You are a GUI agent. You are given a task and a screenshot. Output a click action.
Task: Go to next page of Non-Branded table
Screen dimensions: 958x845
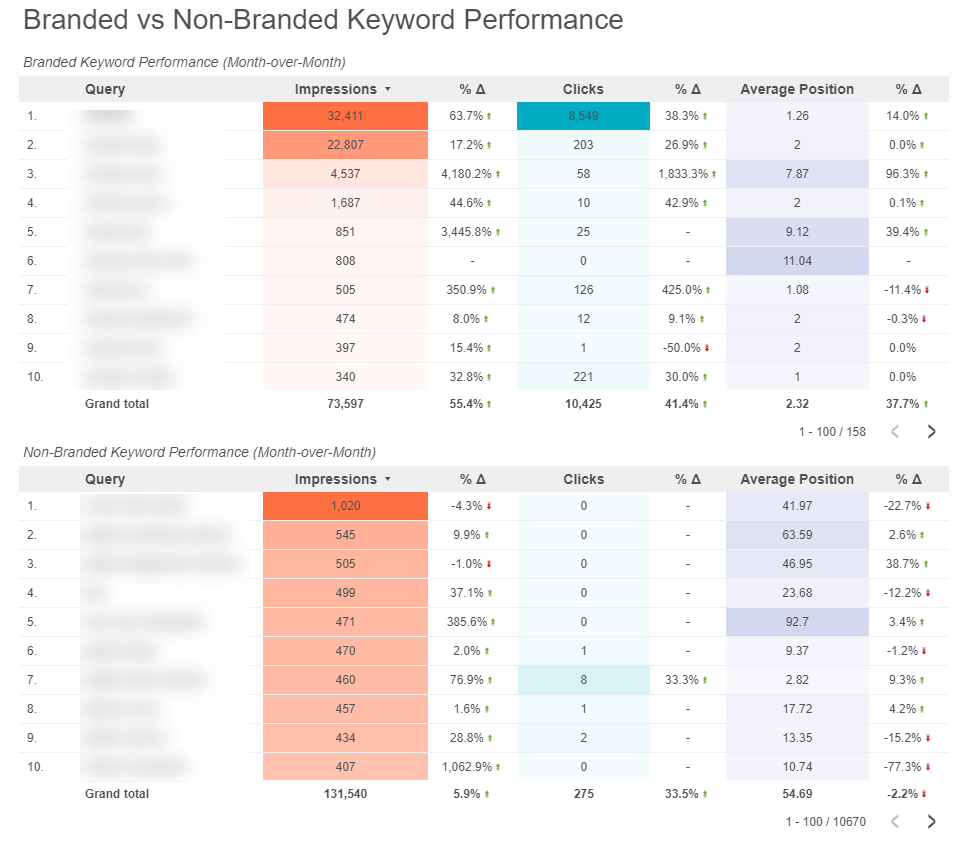coord(931,822)
